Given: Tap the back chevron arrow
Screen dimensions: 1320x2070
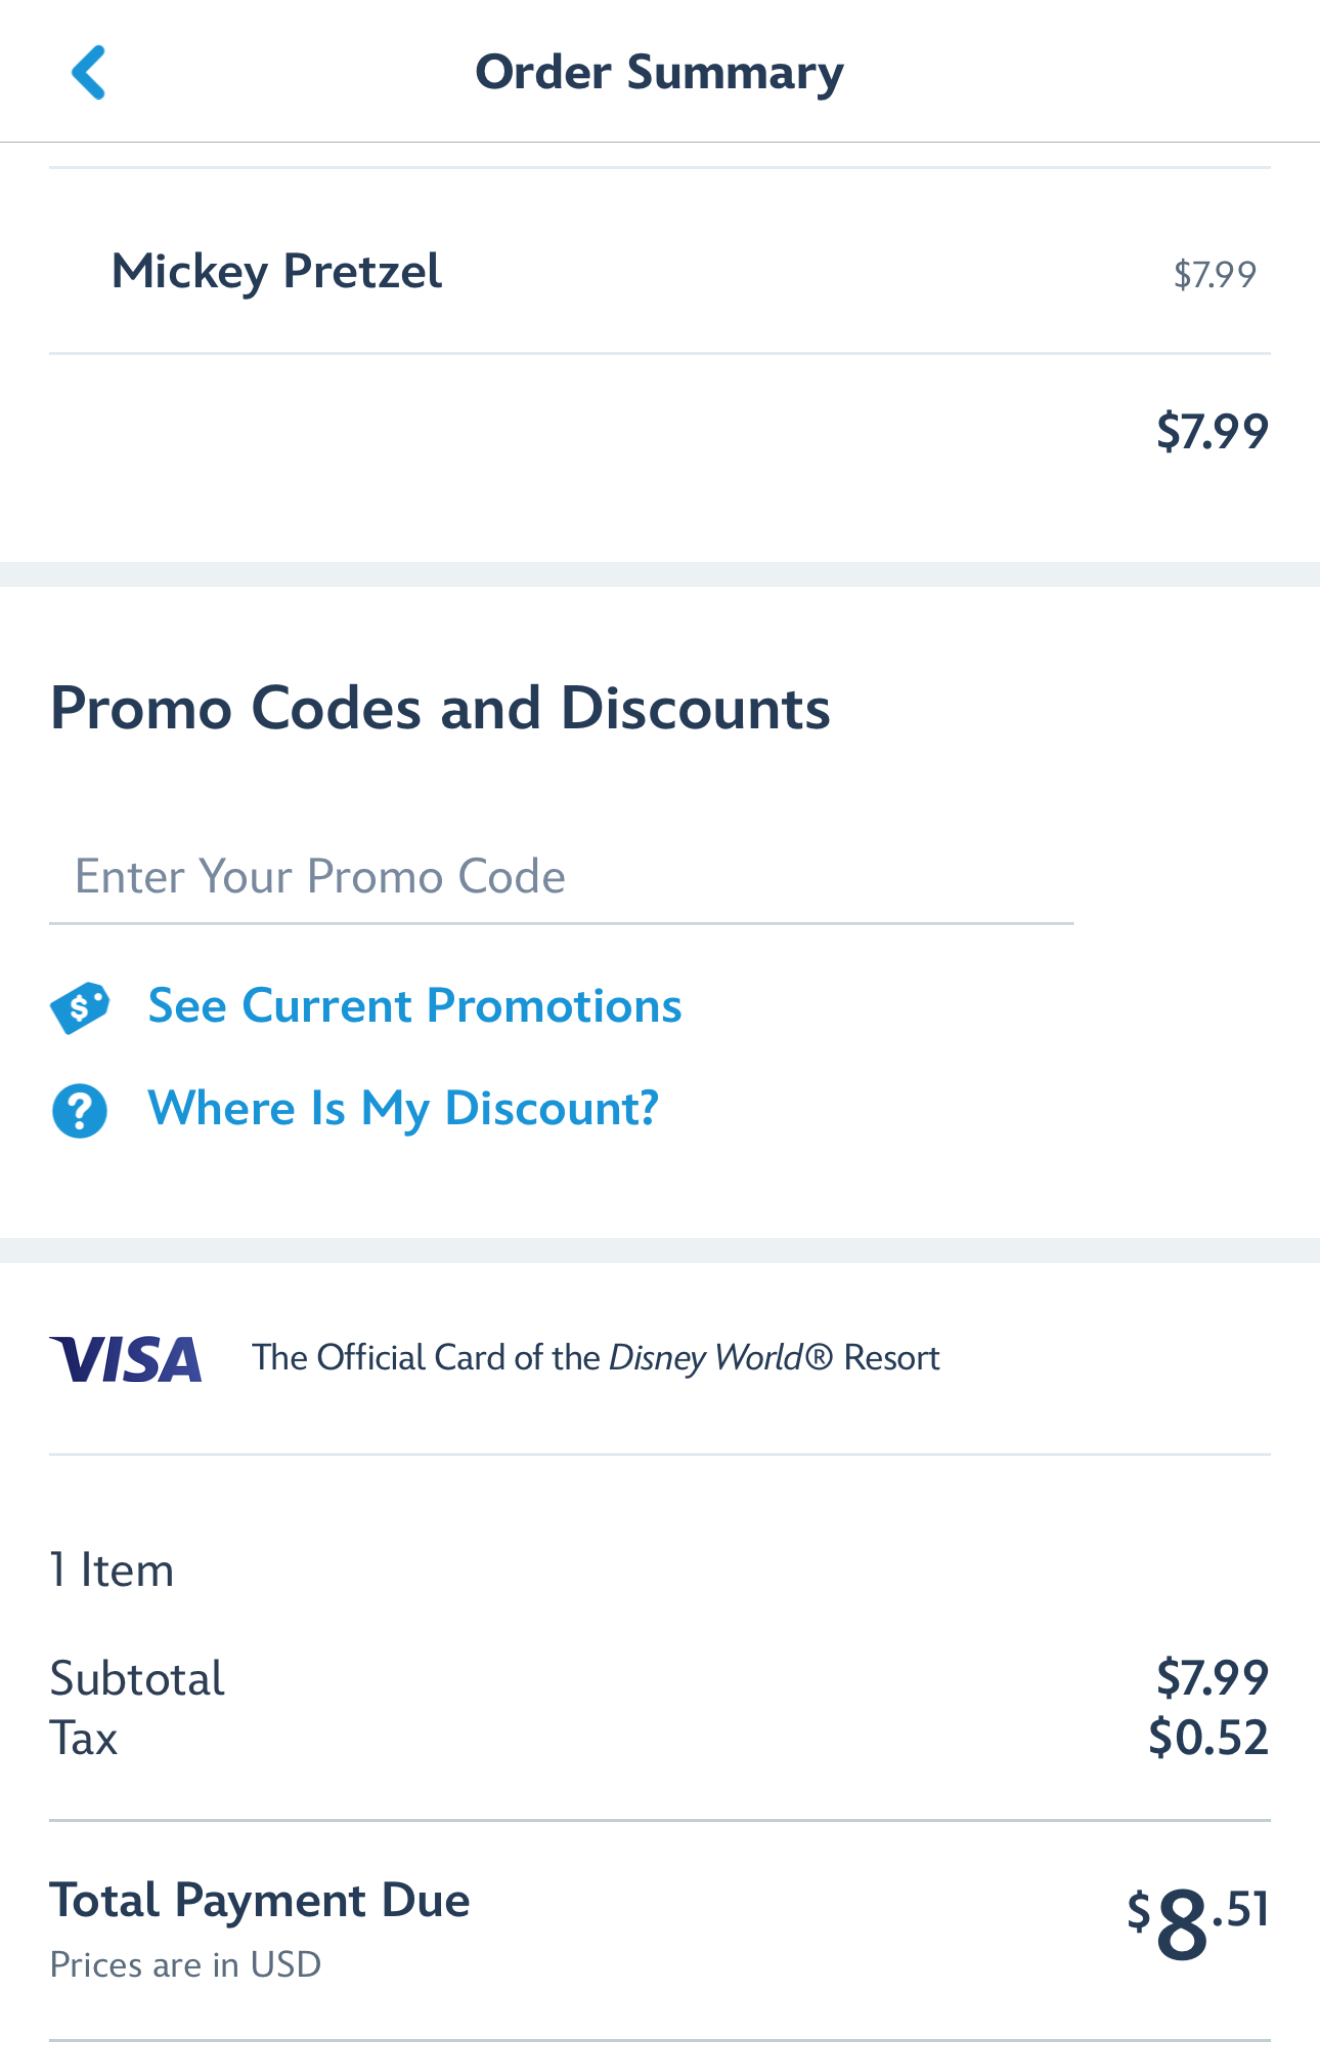Looking at the screenshot, I should [x=88, y=72].
